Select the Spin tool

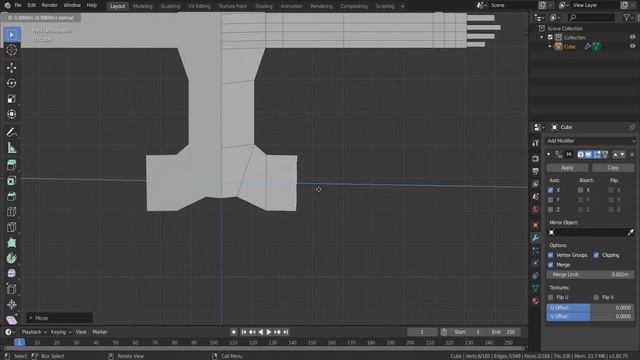11,258
